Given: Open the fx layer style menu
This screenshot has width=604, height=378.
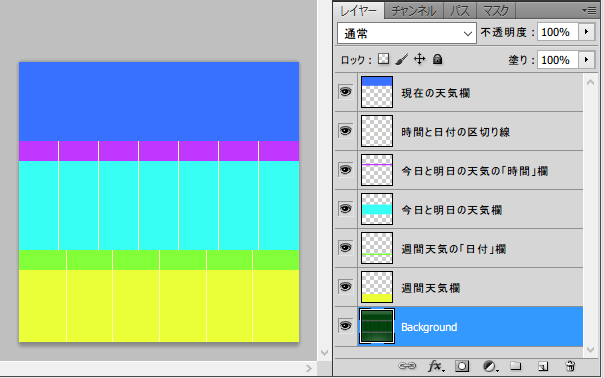Looking at the screenshot, I should (x=436, y=366).
